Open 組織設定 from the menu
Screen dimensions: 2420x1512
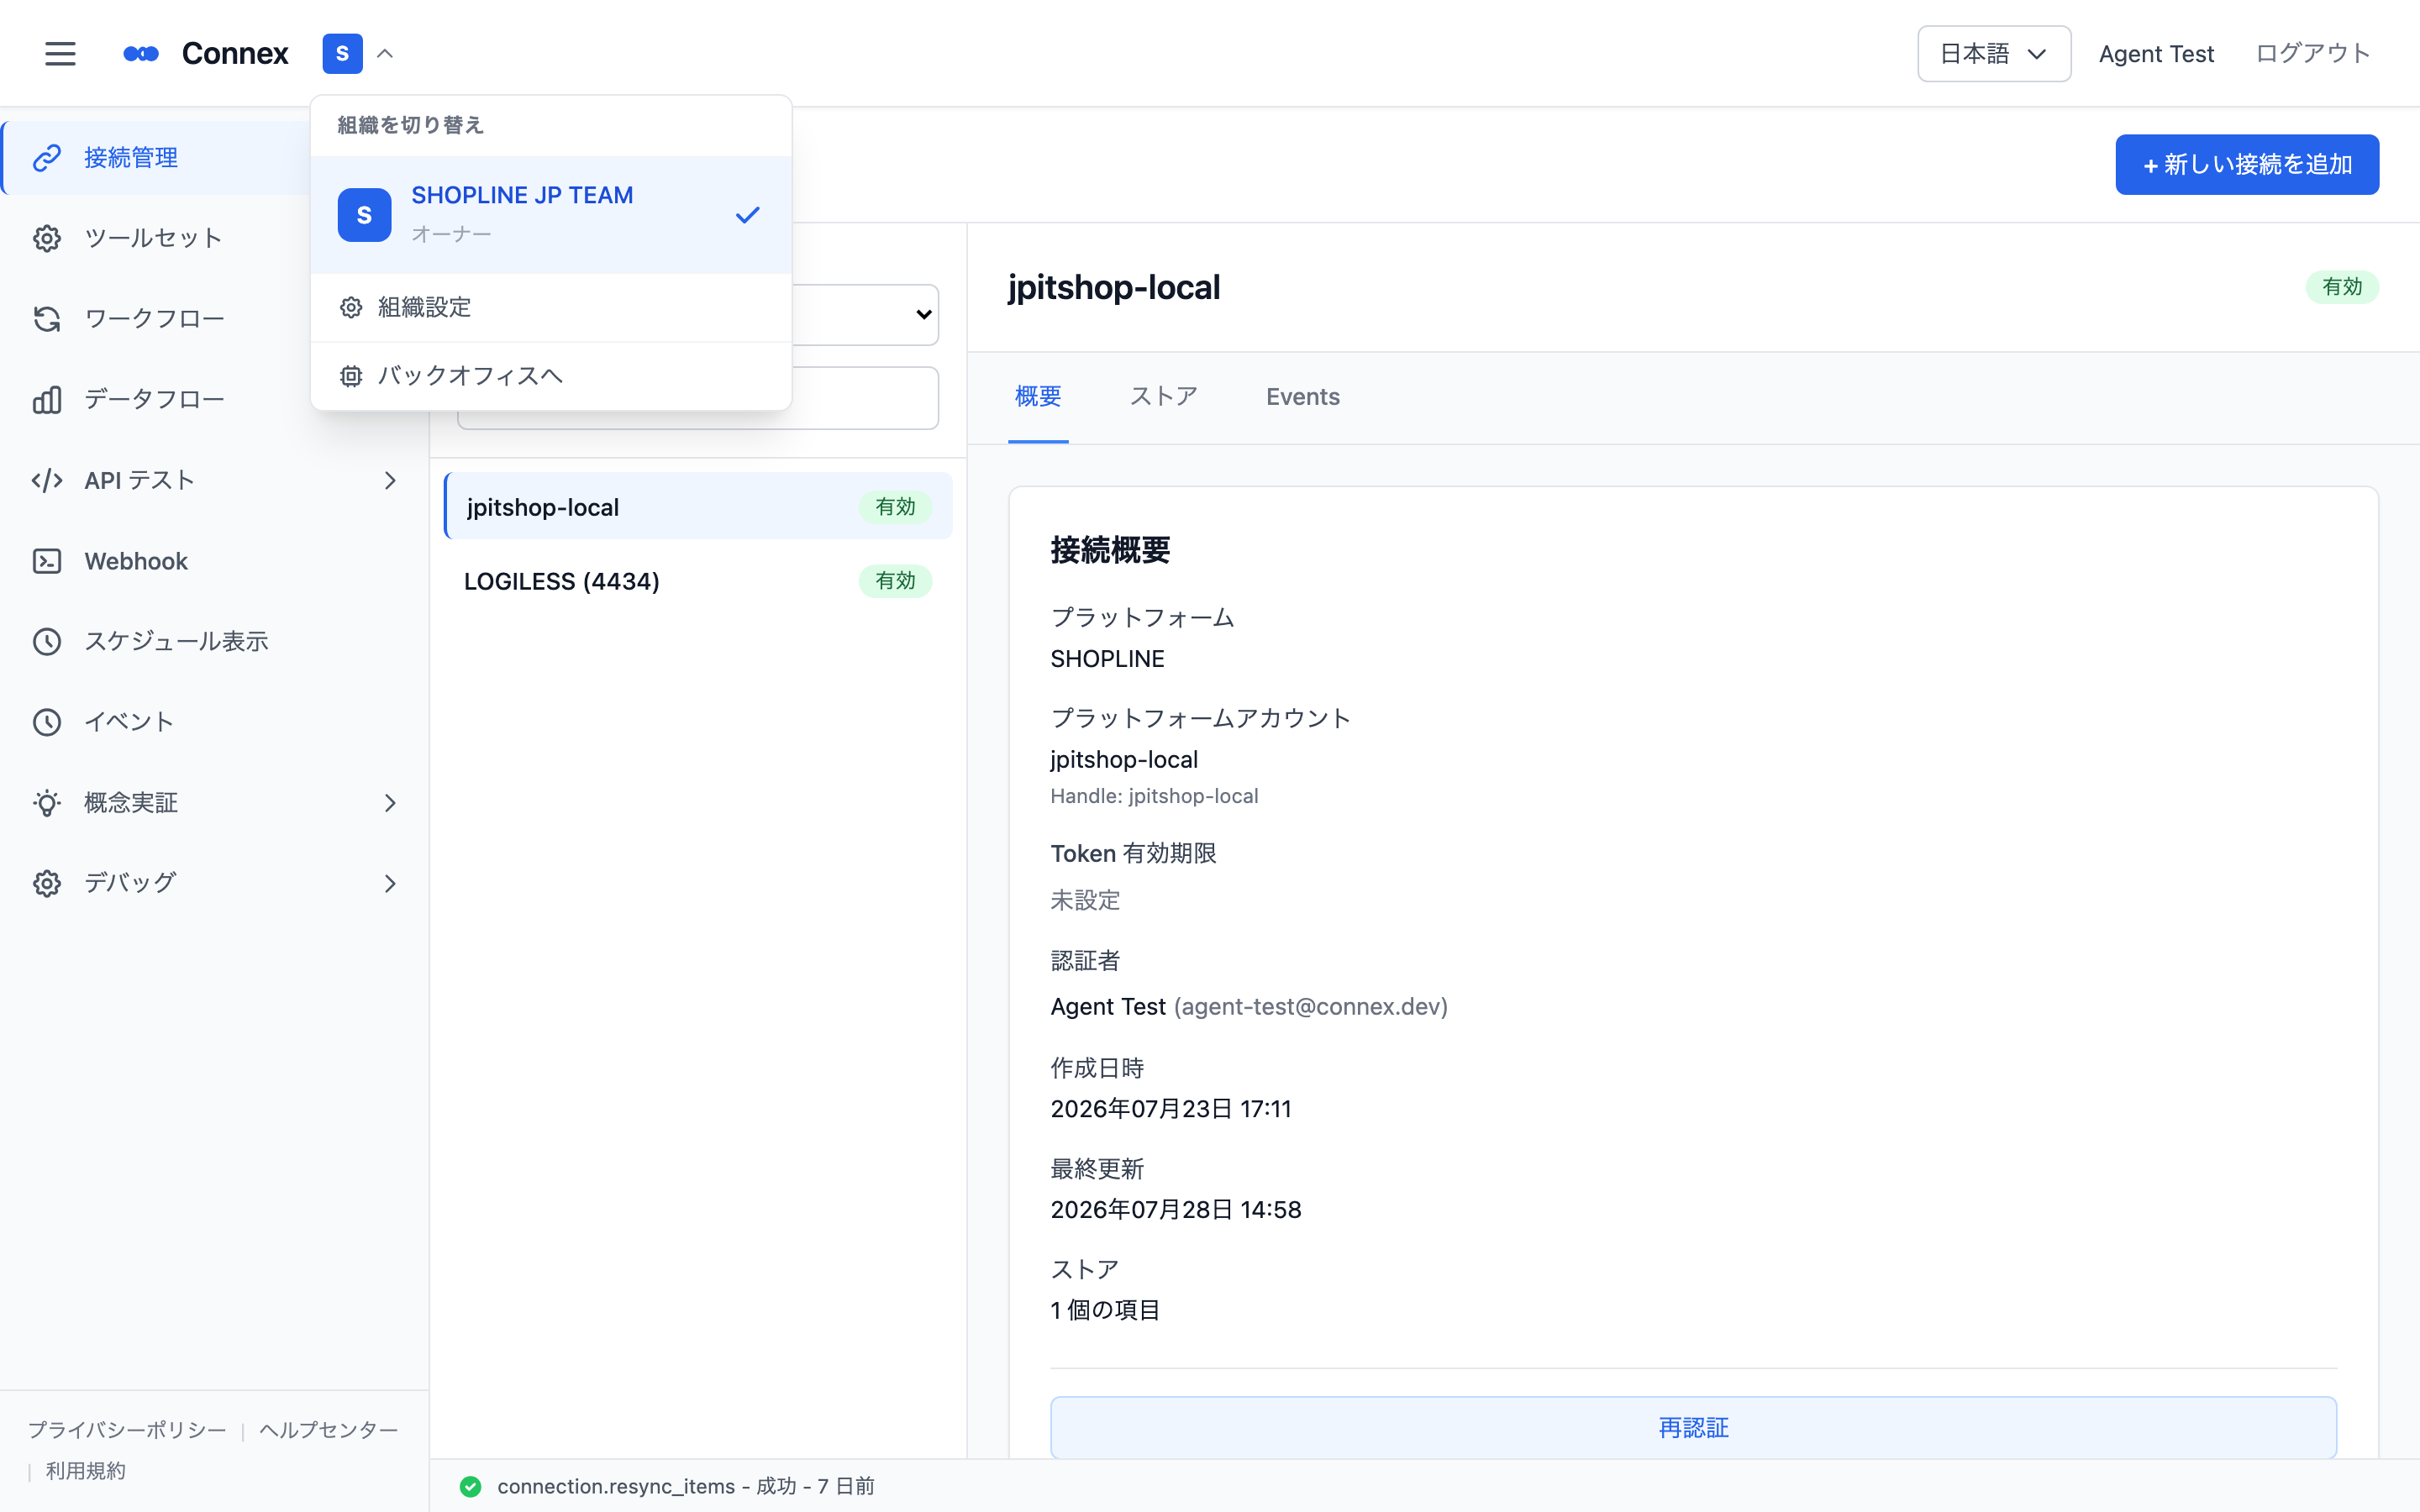coord(551,307)
